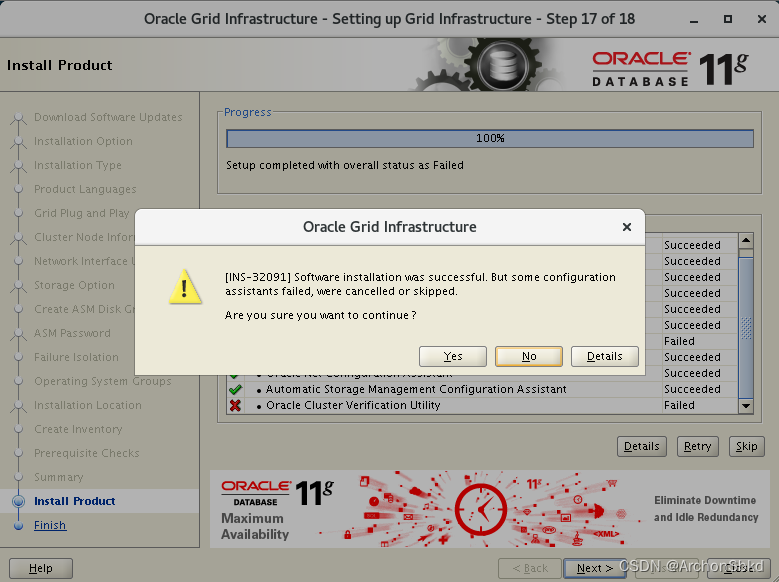Screen dimensions: 779x582
Task: Maximize the installer window
Action: pos(728,19)
